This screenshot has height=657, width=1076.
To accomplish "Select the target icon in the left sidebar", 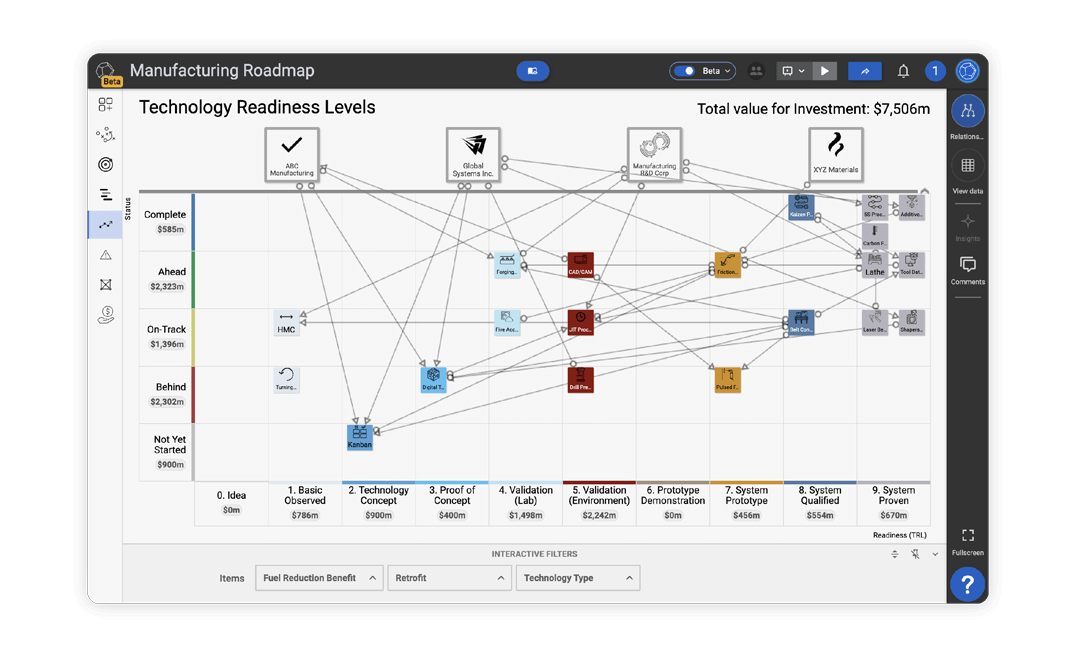I will click(105, 164).
